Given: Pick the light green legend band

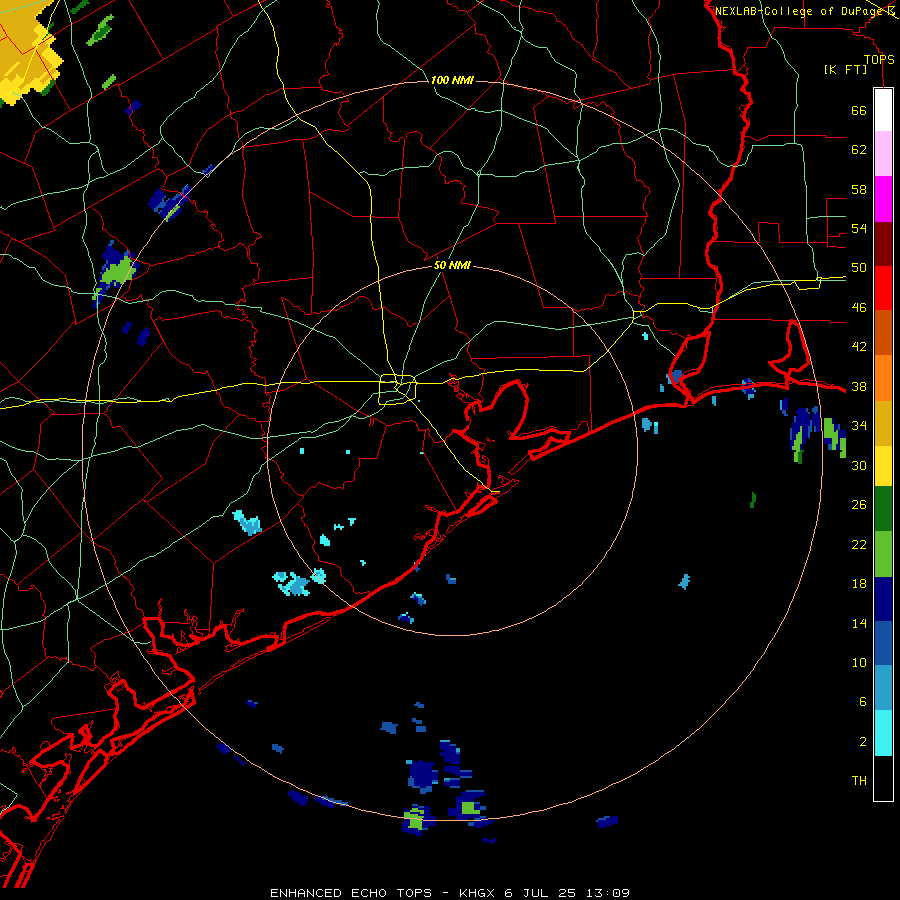Looking at the screenshot, I should (883, 554).
